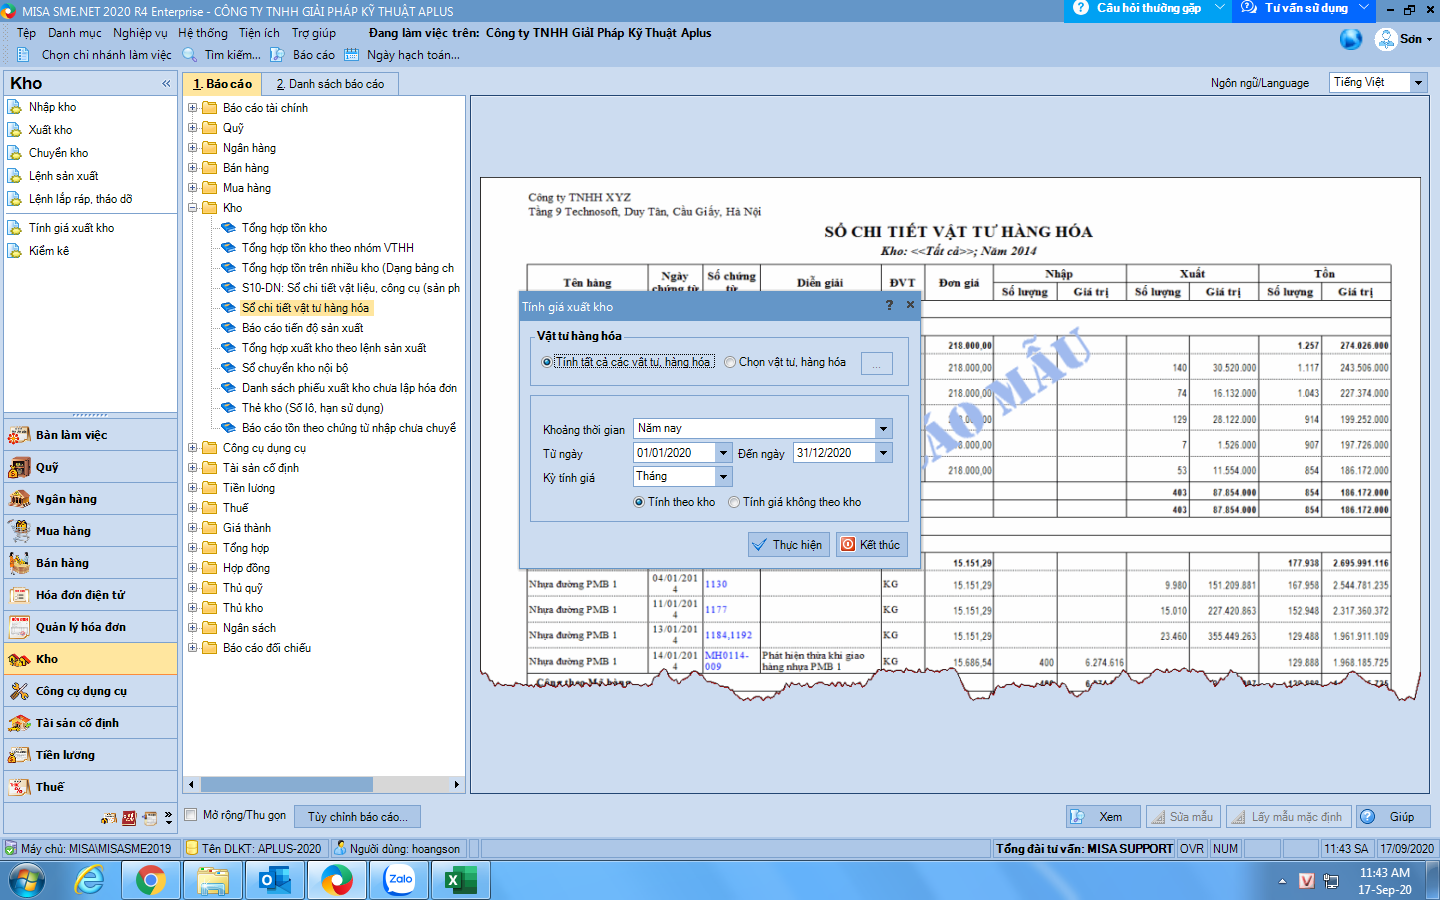Click Thực hiện button in dialog
This screenshot has height=900, width=1440.
coord(789,544)
